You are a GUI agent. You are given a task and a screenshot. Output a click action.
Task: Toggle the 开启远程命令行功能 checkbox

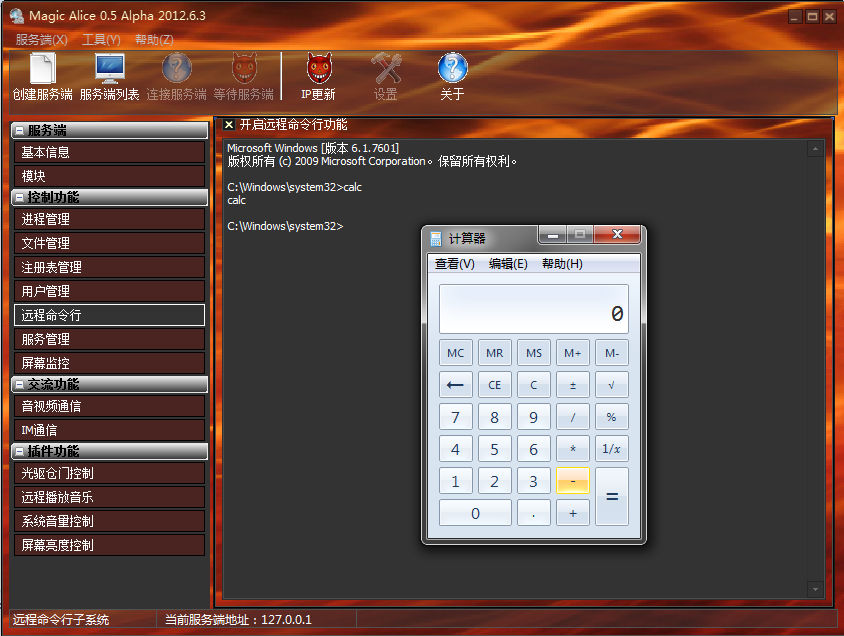[229, 125]
